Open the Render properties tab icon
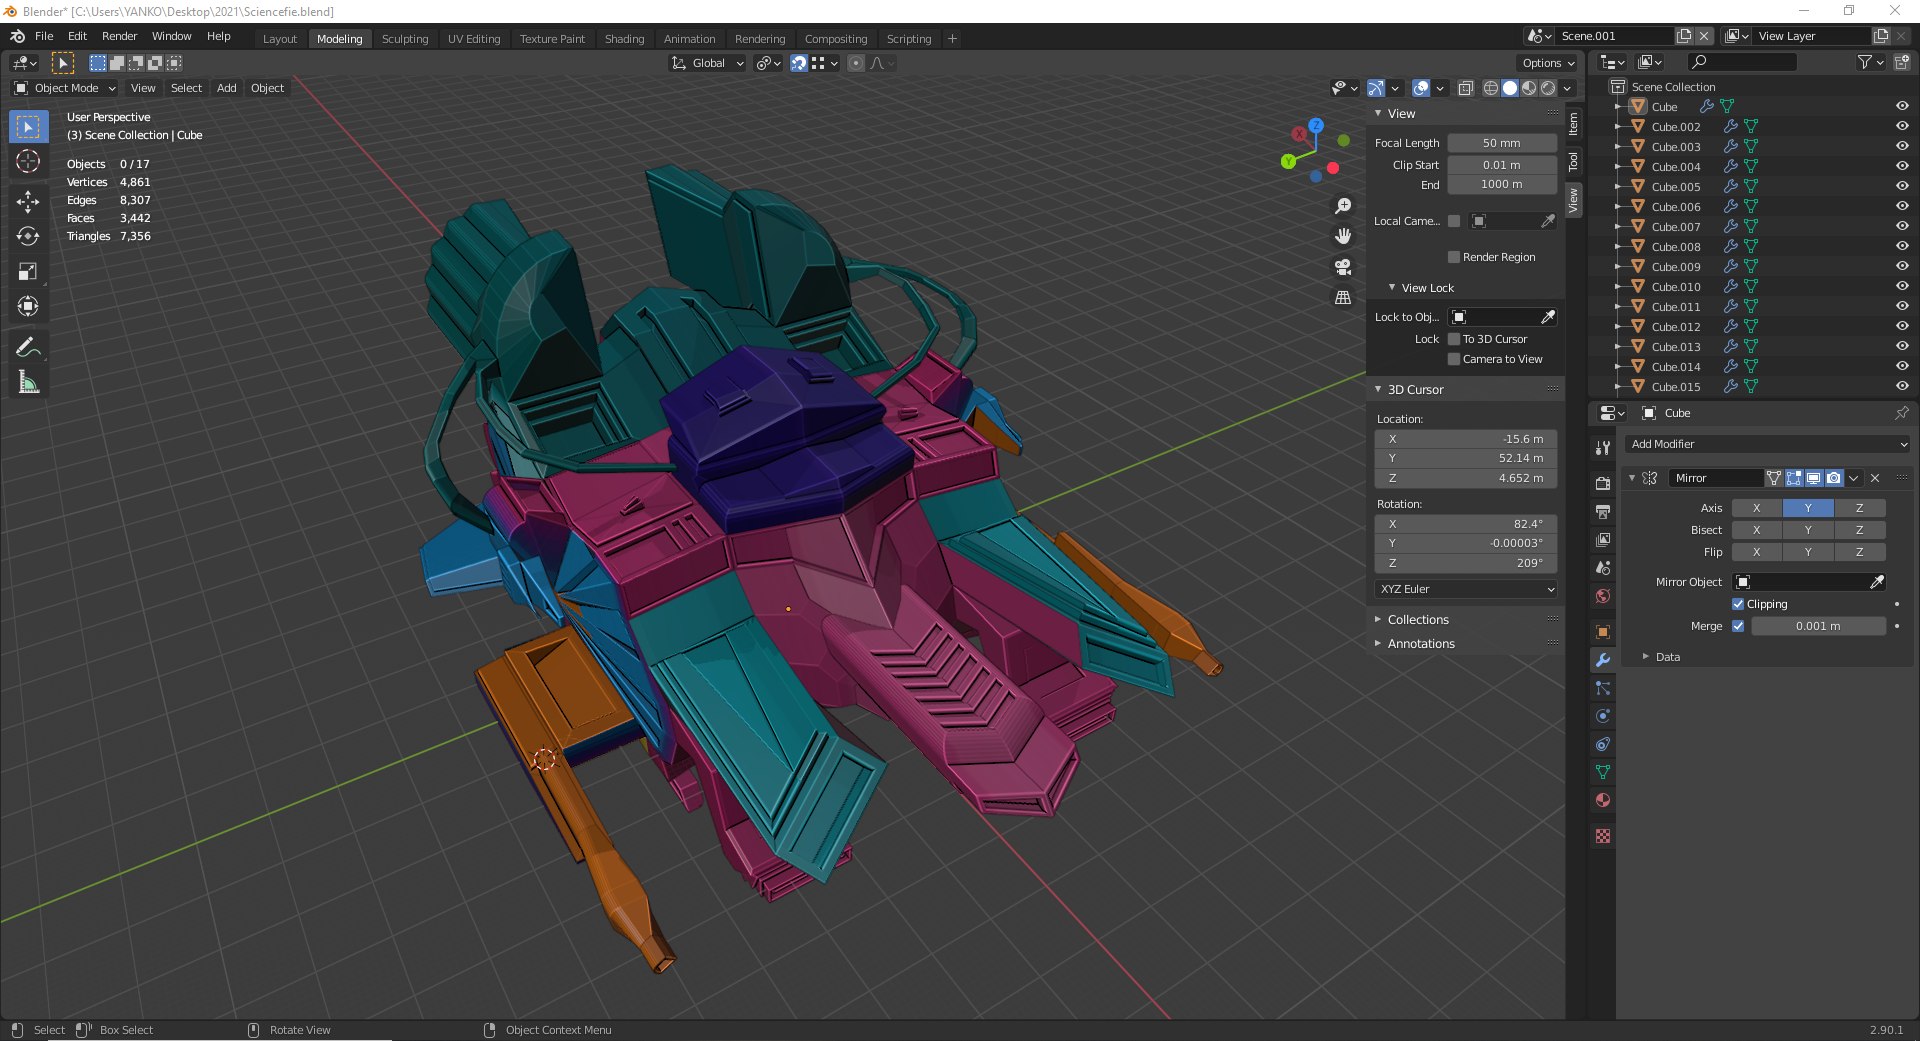The height and width of the screenshot is (1041, 1920). tap(1603, 483)
